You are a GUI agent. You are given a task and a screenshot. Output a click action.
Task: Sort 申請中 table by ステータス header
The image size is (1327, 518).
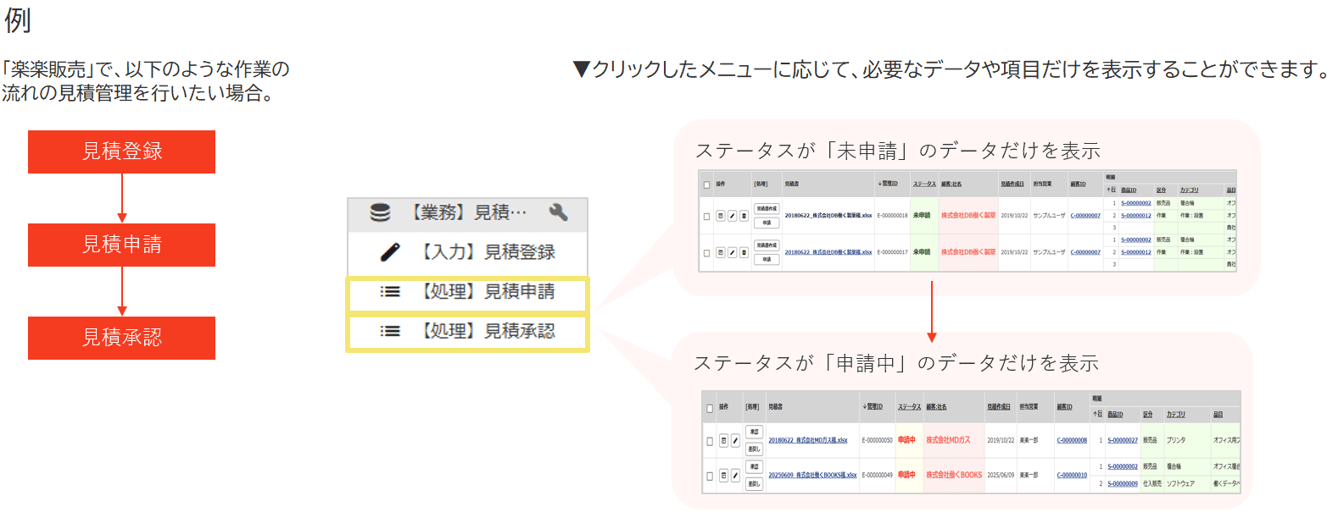pos(909,407)
